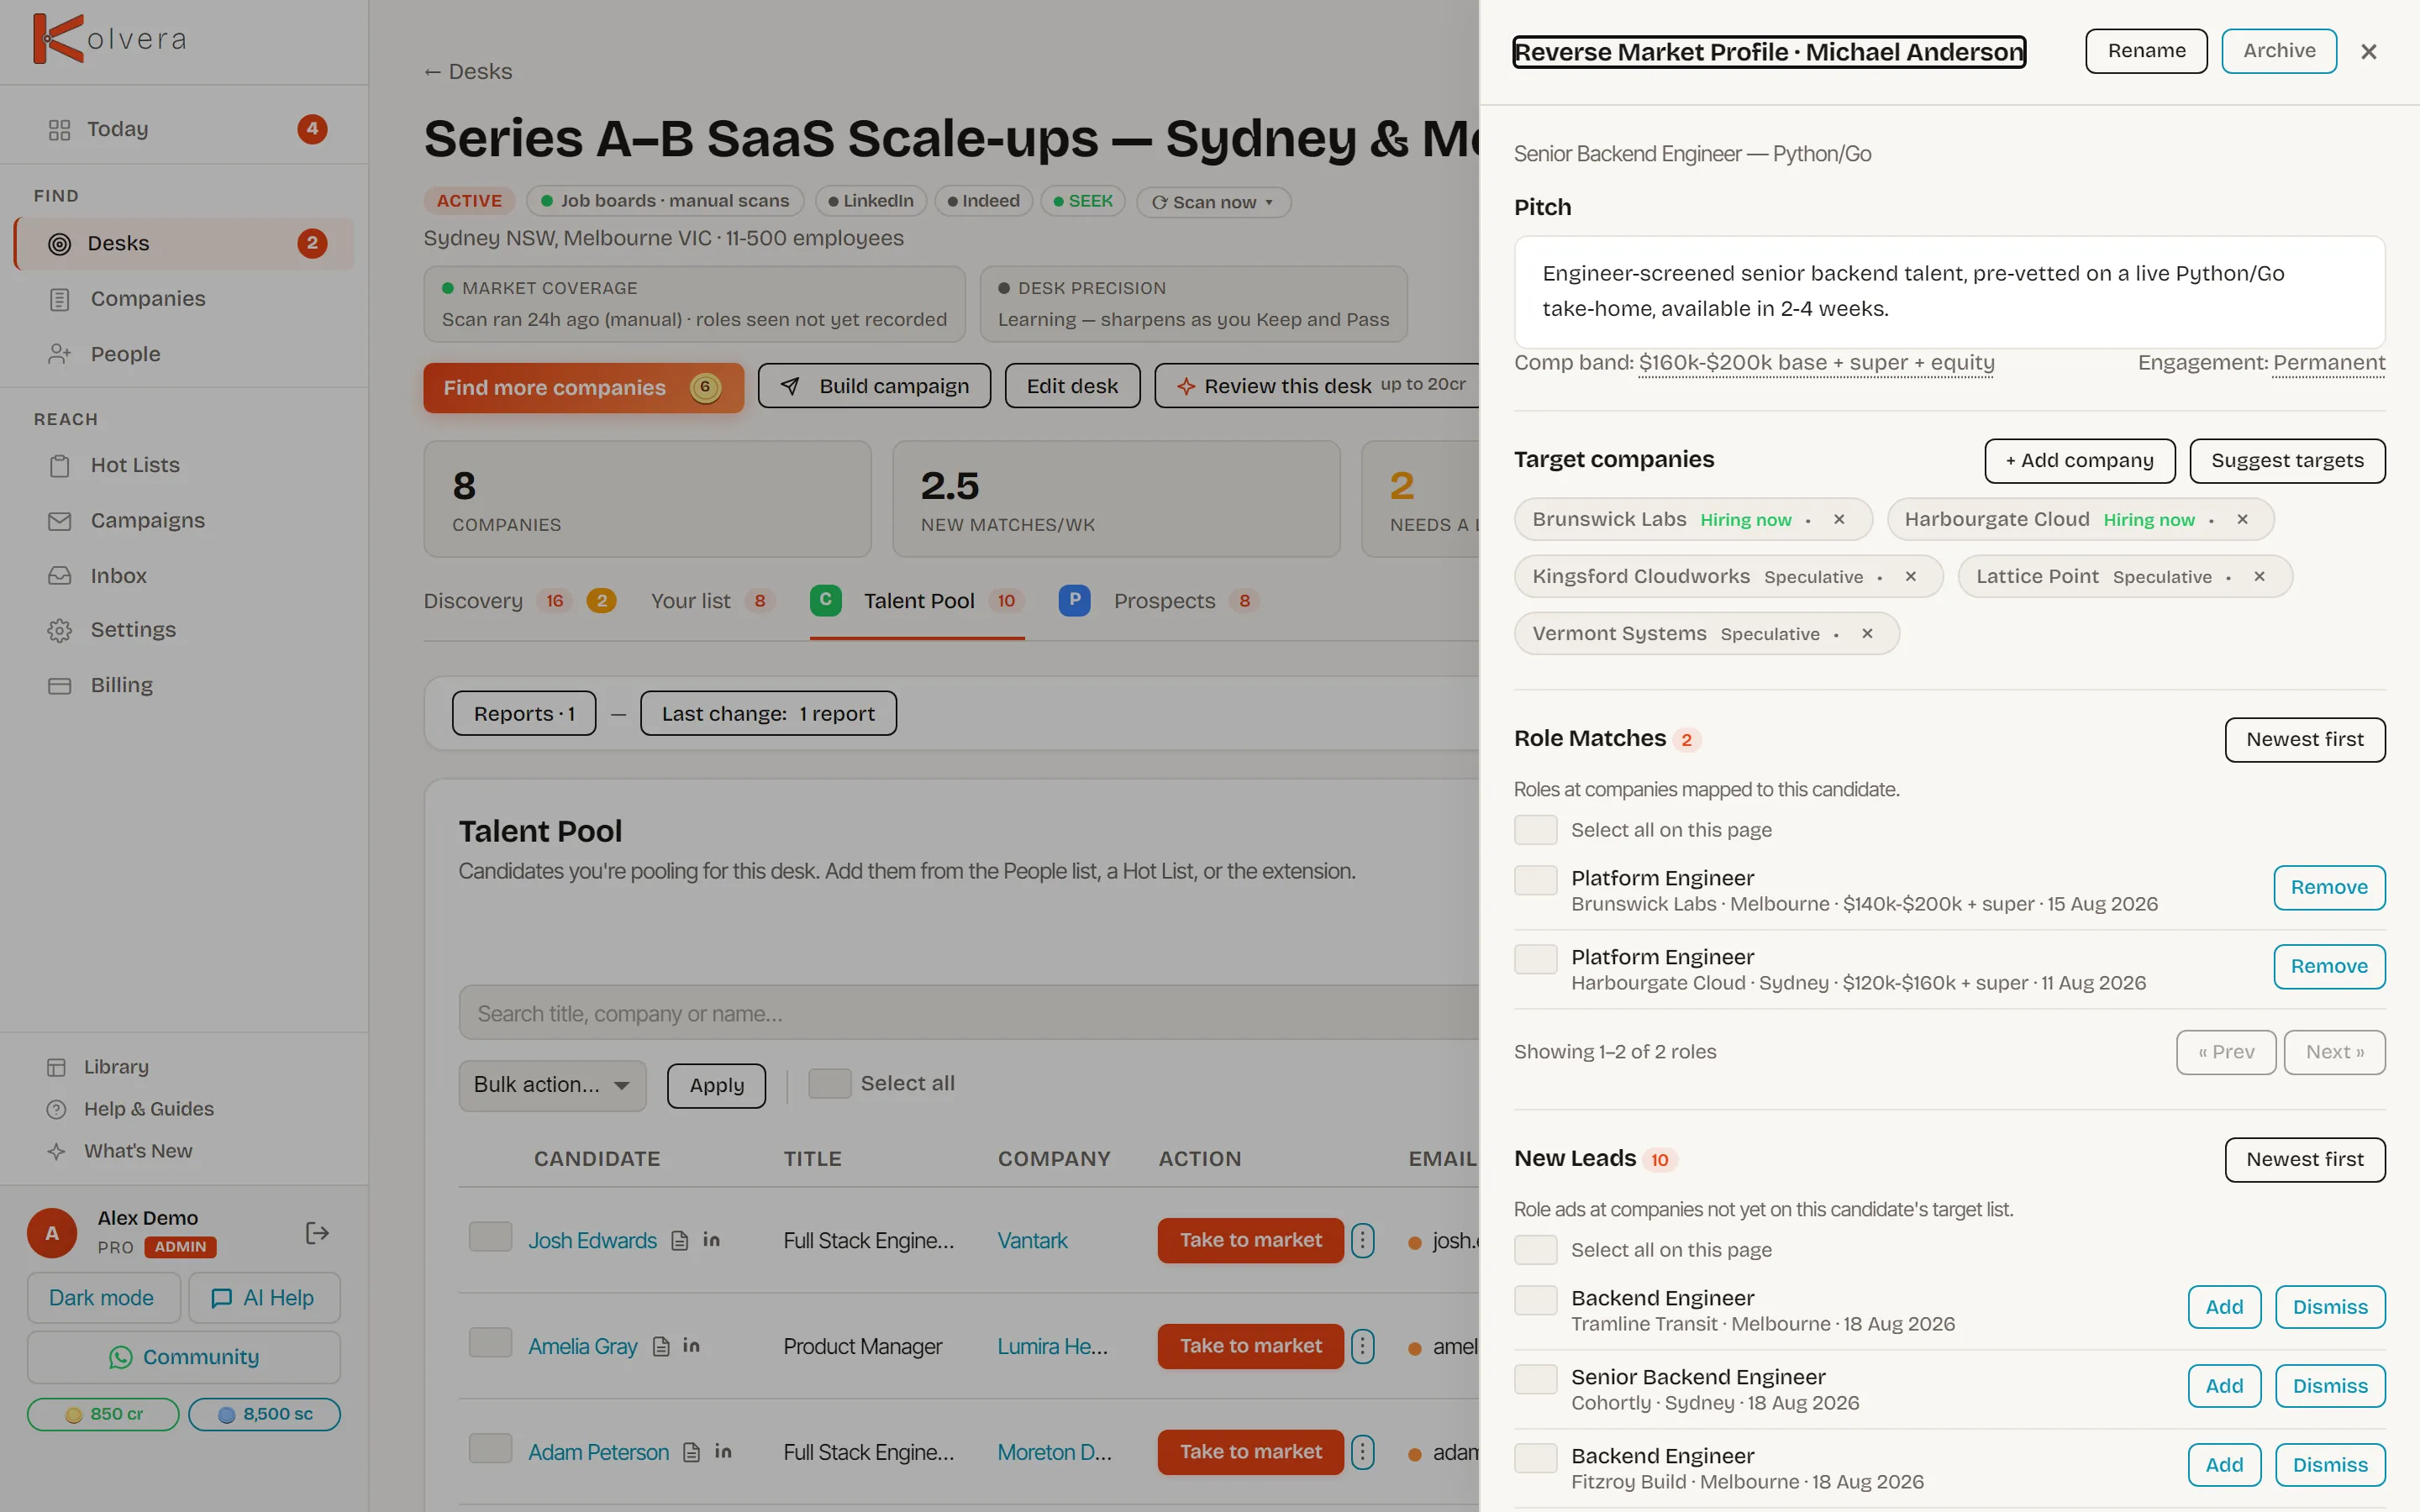The height and width of the screenshot is (1512, 2420).
Task: Click the Kolvera logo
Action: click(109, 39)
